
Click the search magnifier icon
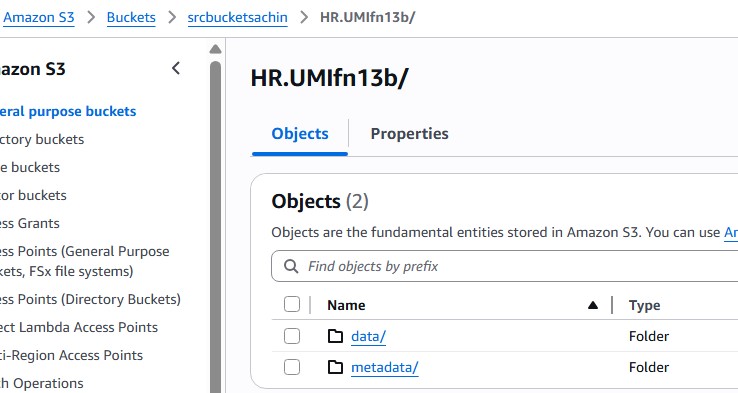pyautogui.click(x=291, y=266)
